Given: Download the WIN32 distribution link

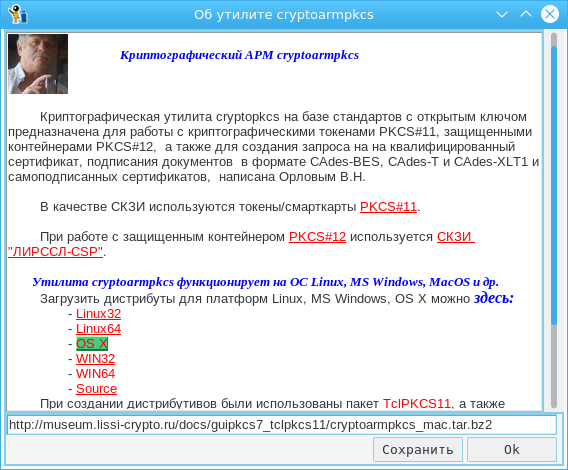Looking at the screenshot, I should tap(95, 359).
